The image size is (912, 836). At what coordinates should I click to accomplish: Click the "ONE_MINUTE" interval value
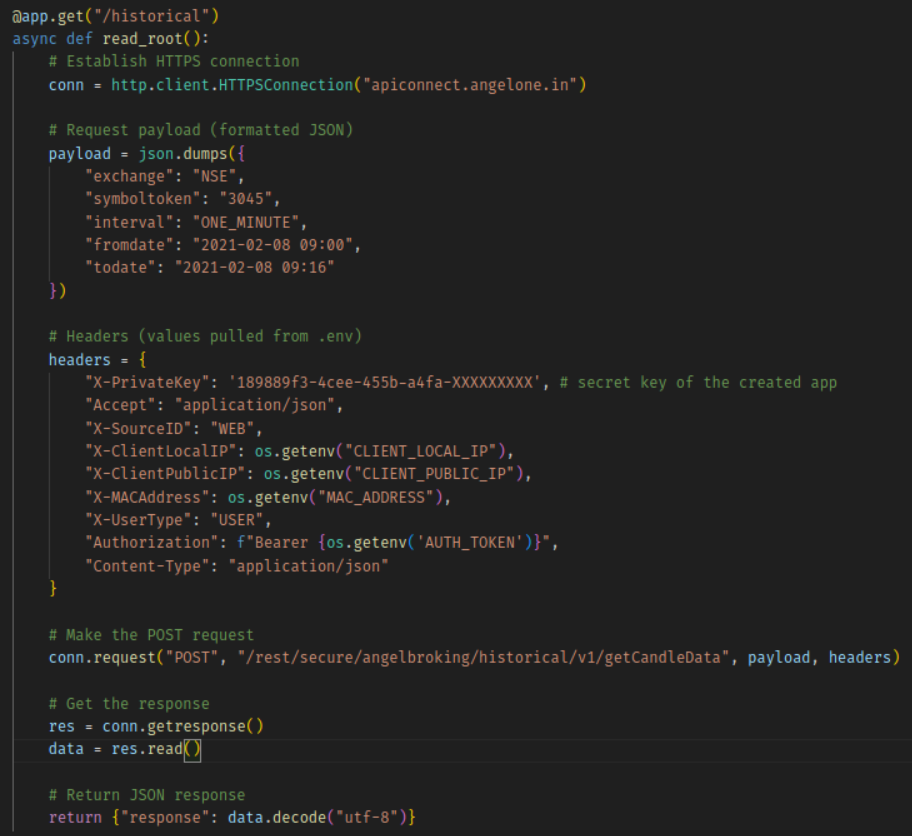pos(245,222)
